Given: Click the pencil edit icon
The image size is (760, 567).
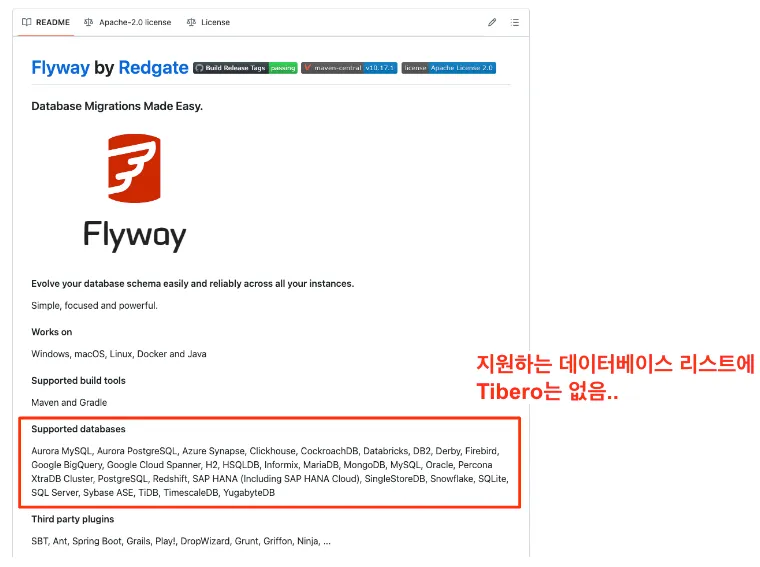Looking at the screenshot, I should (x=492, y=21).
